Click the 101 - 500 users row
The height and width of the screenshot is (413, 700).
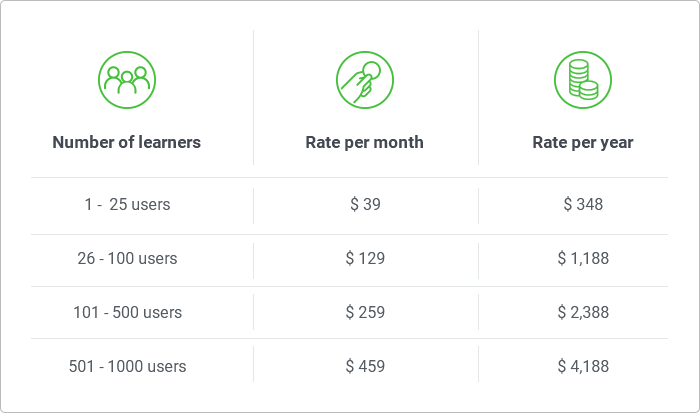point(350,313)
